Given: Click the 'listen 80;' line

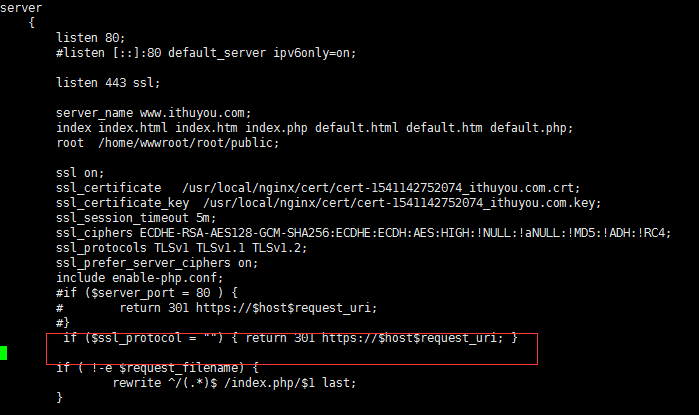Looking at the screenshot, I should (90, 38).
